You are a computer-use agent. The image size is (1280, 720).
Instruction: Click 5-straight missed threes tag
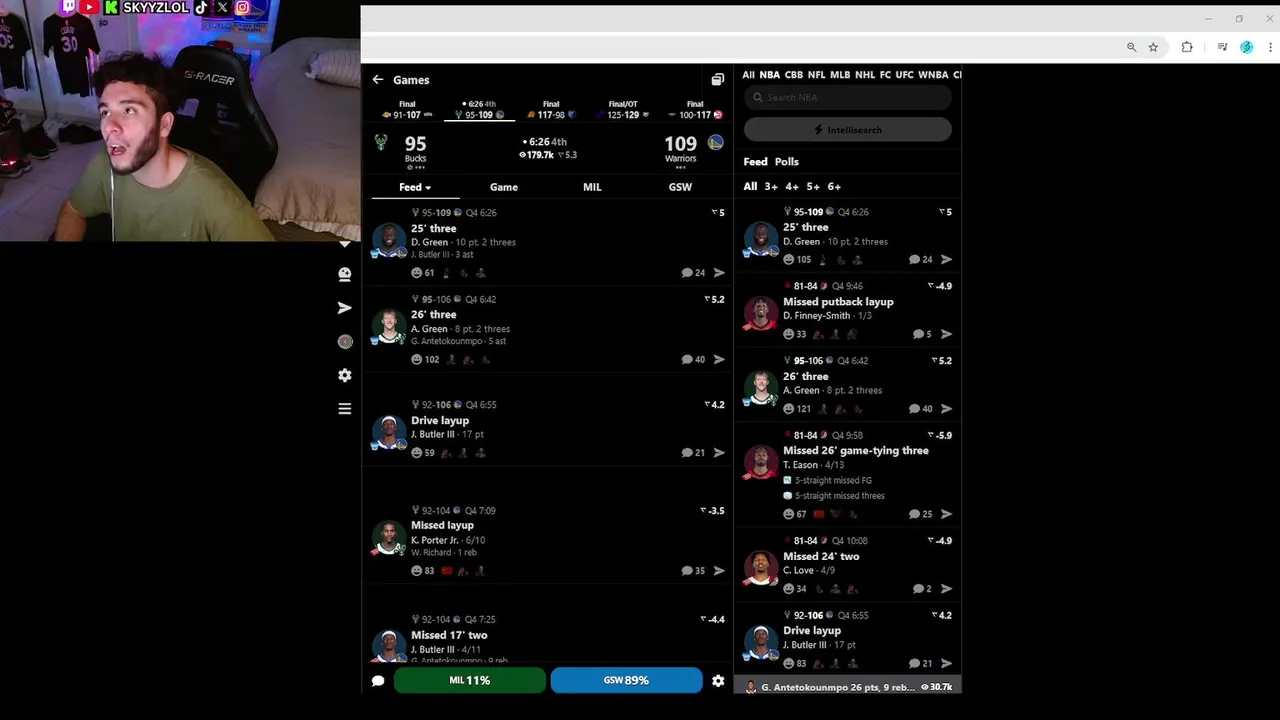834,496
